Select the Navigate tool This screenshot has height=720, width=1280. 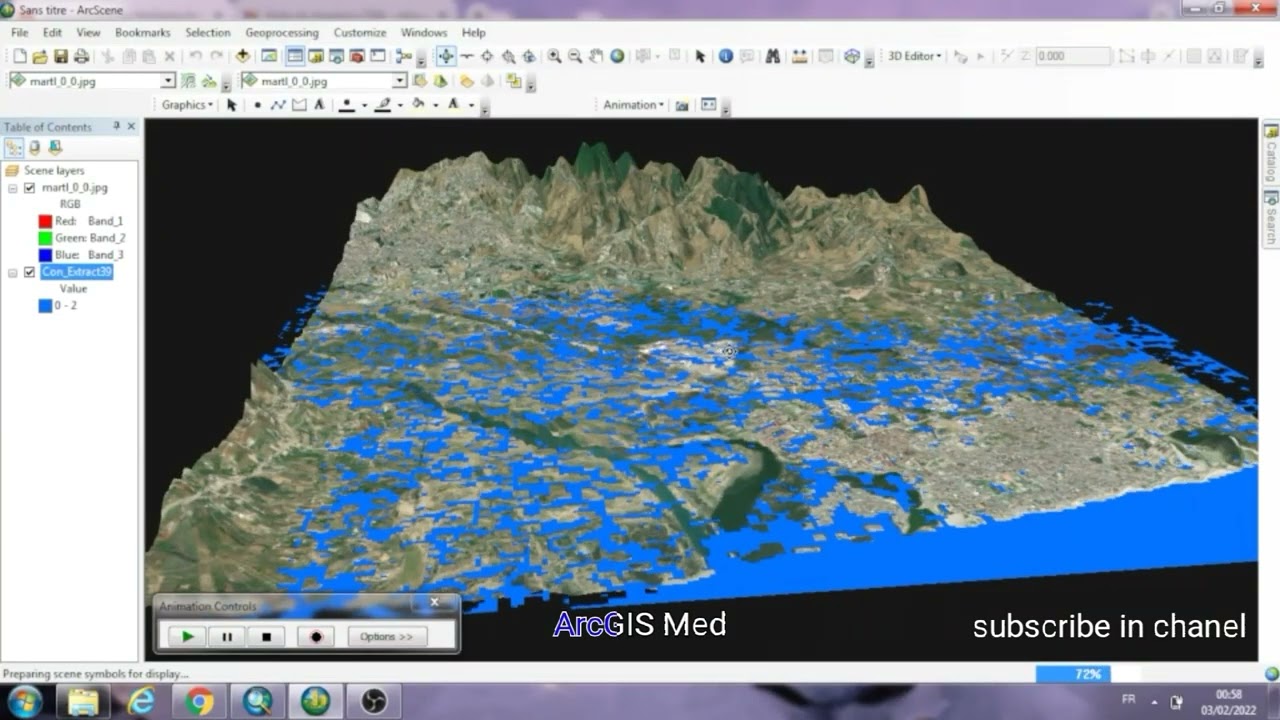[446, 57]
